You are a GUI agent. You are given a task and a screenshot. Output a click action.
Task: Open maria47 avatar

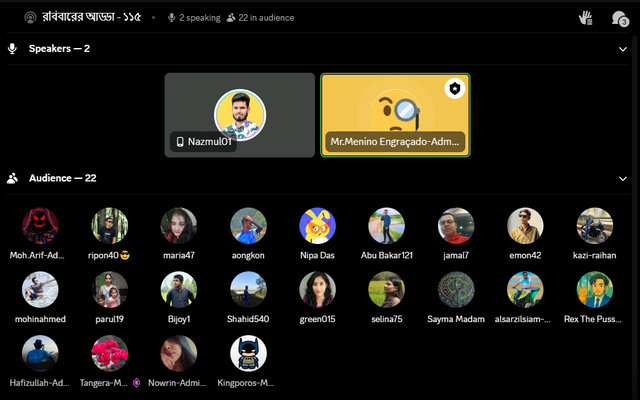(x=179, y=226)
